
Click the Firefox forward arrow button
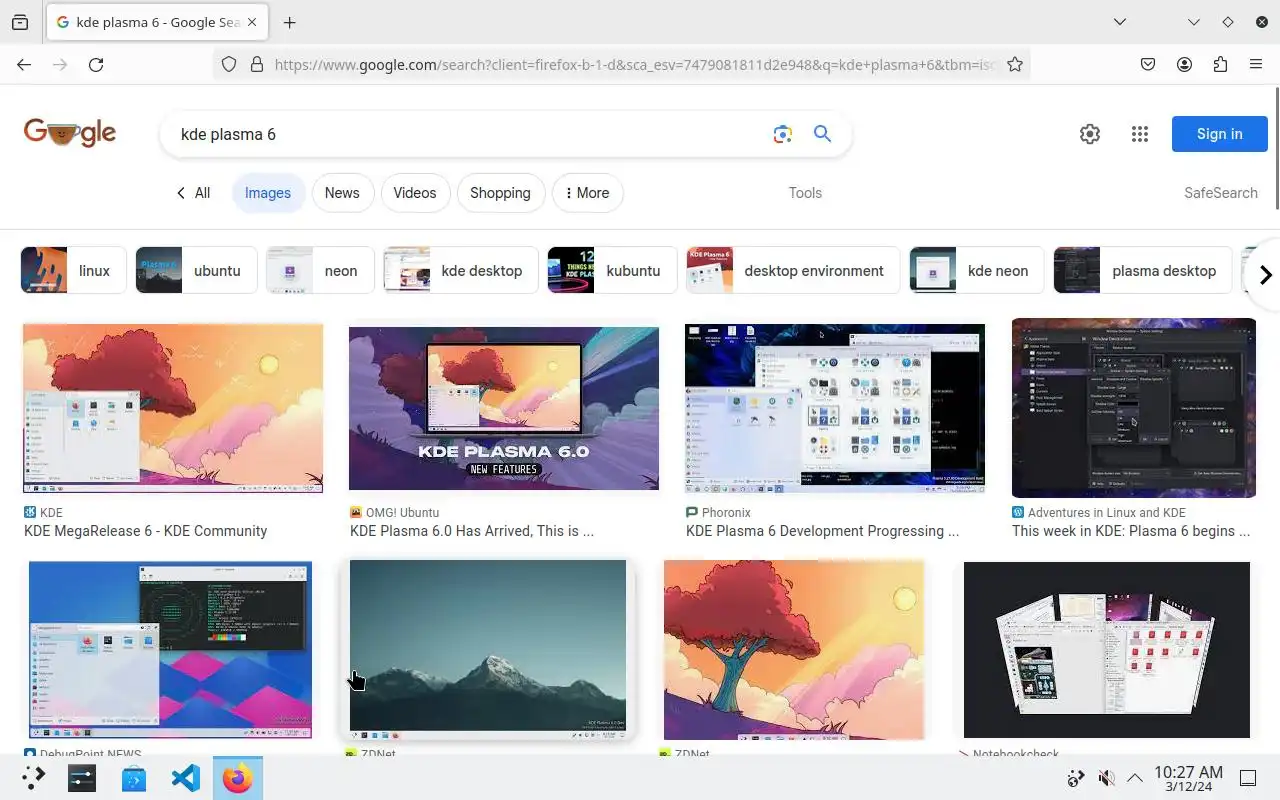click(60, 64)
